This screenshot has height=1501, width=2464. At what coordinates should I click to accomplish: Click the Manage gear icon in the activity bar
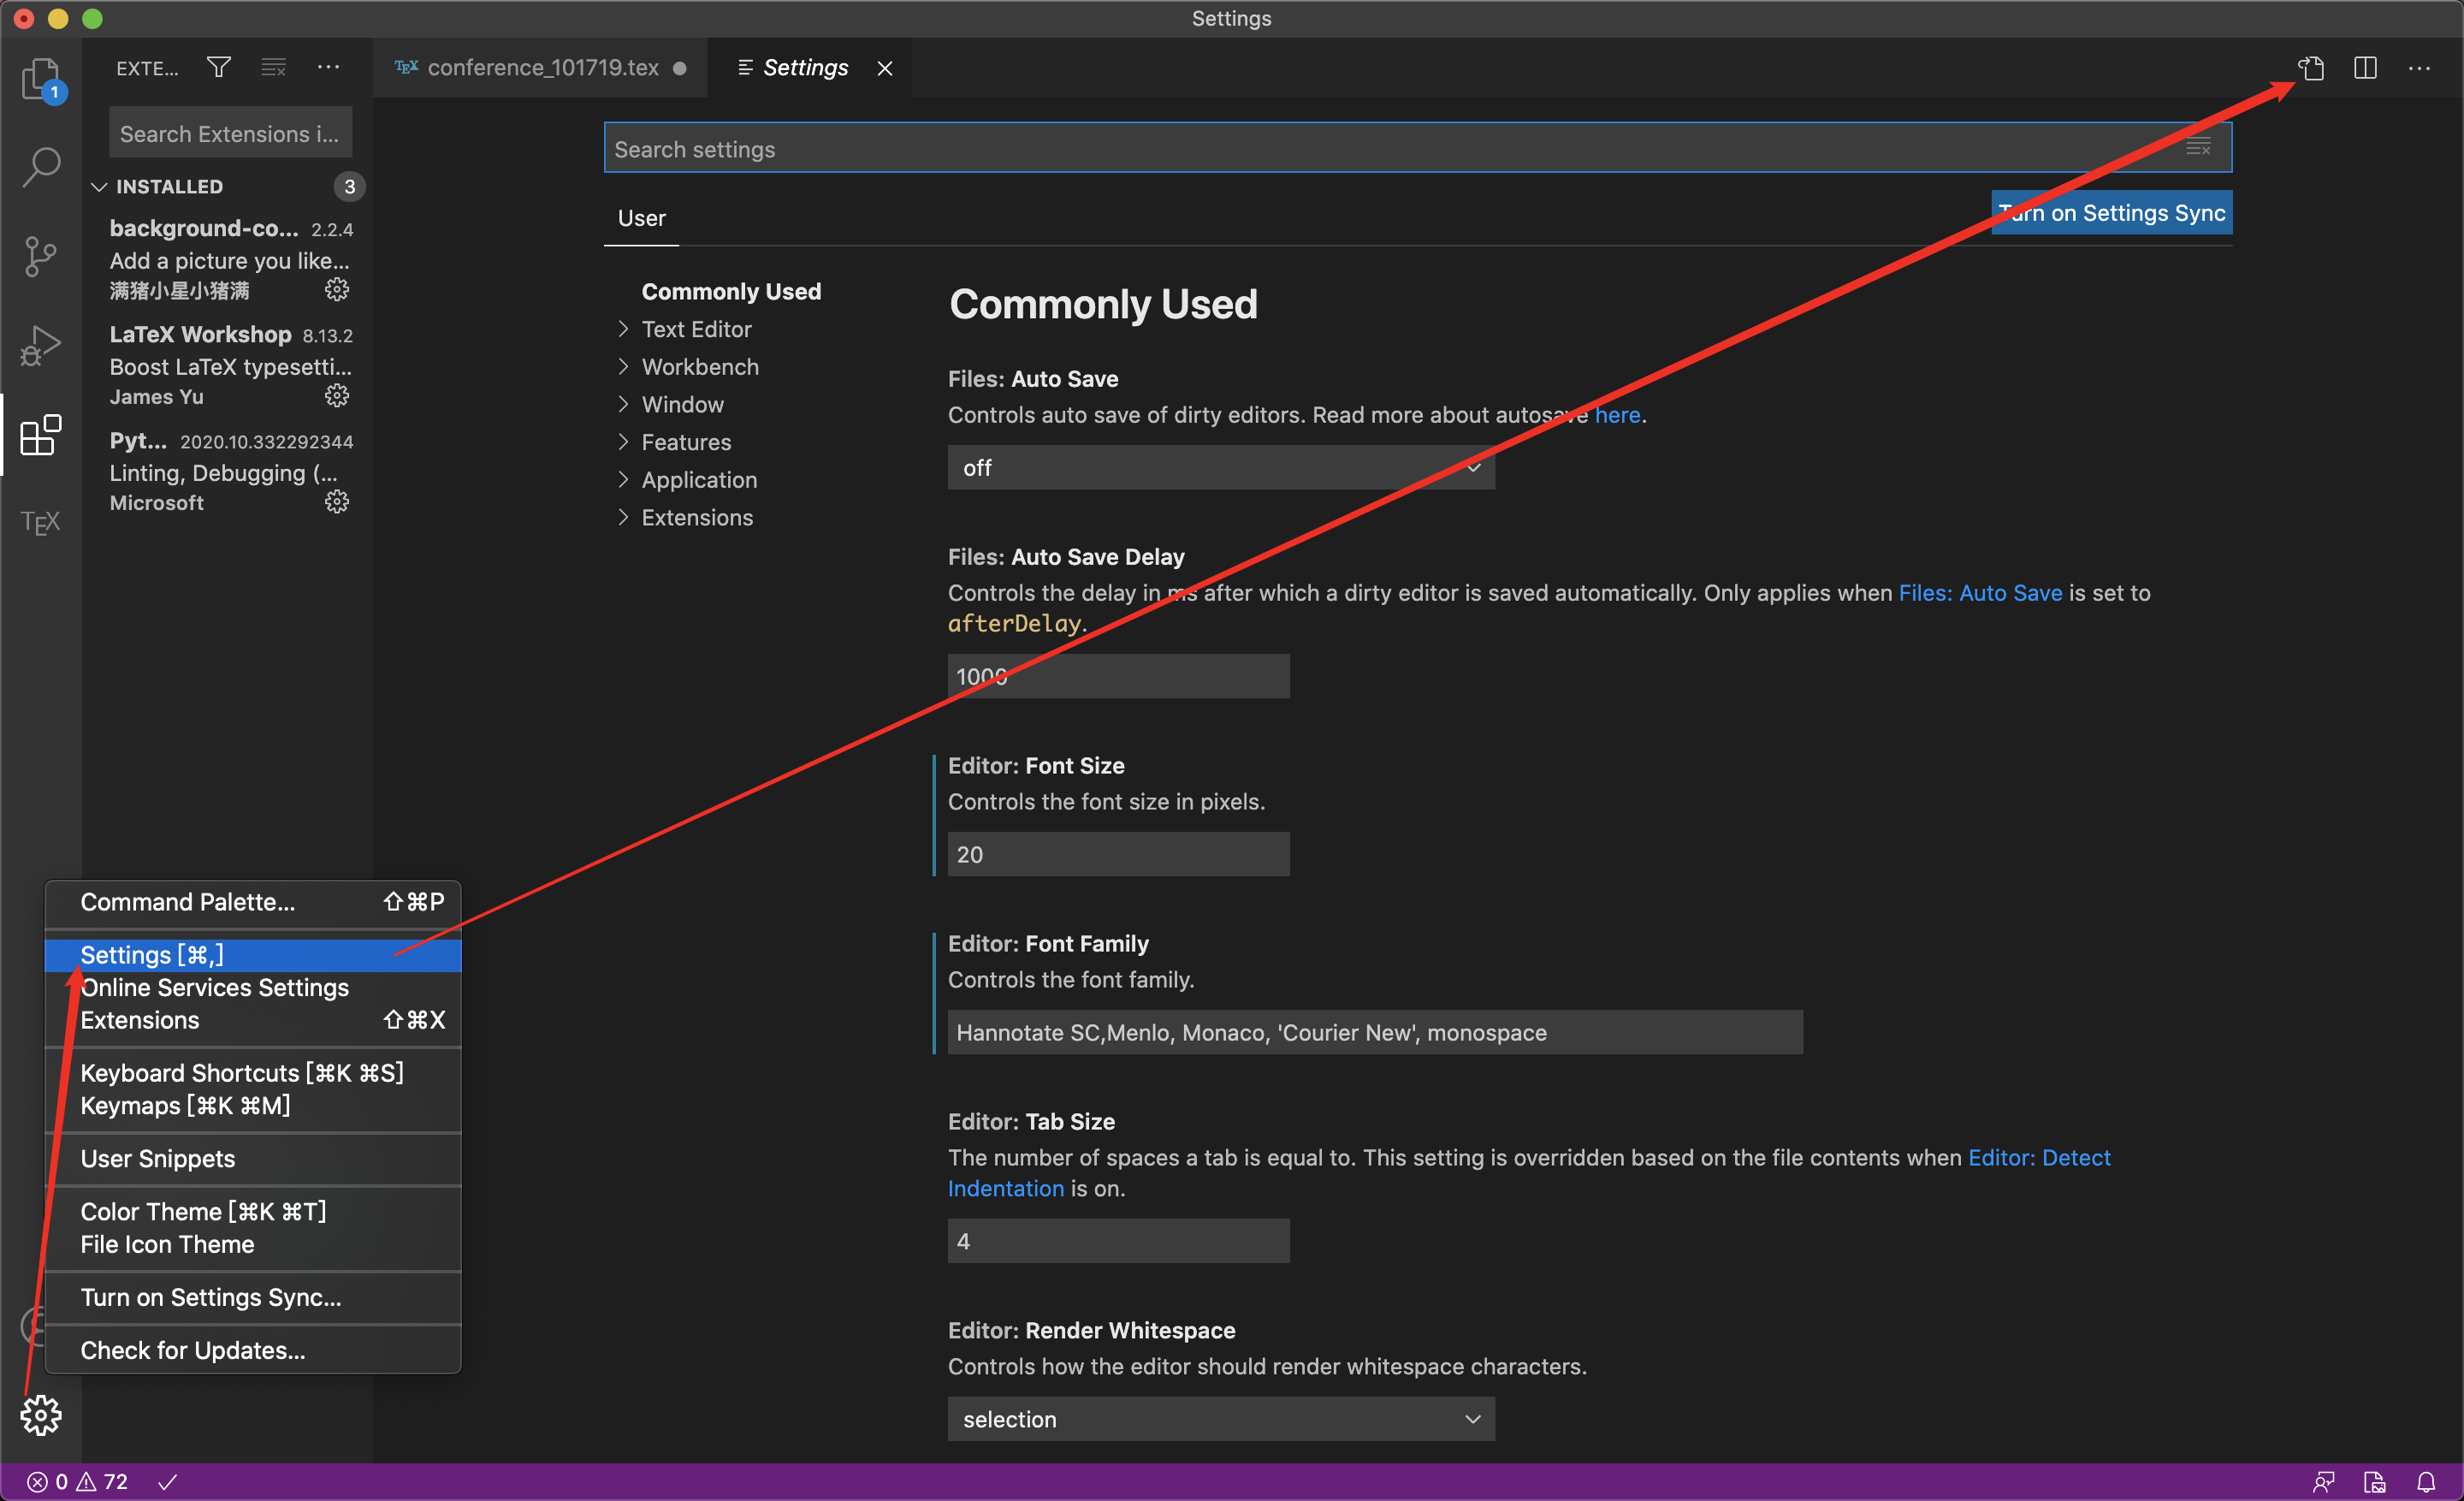pos(41,1415)
